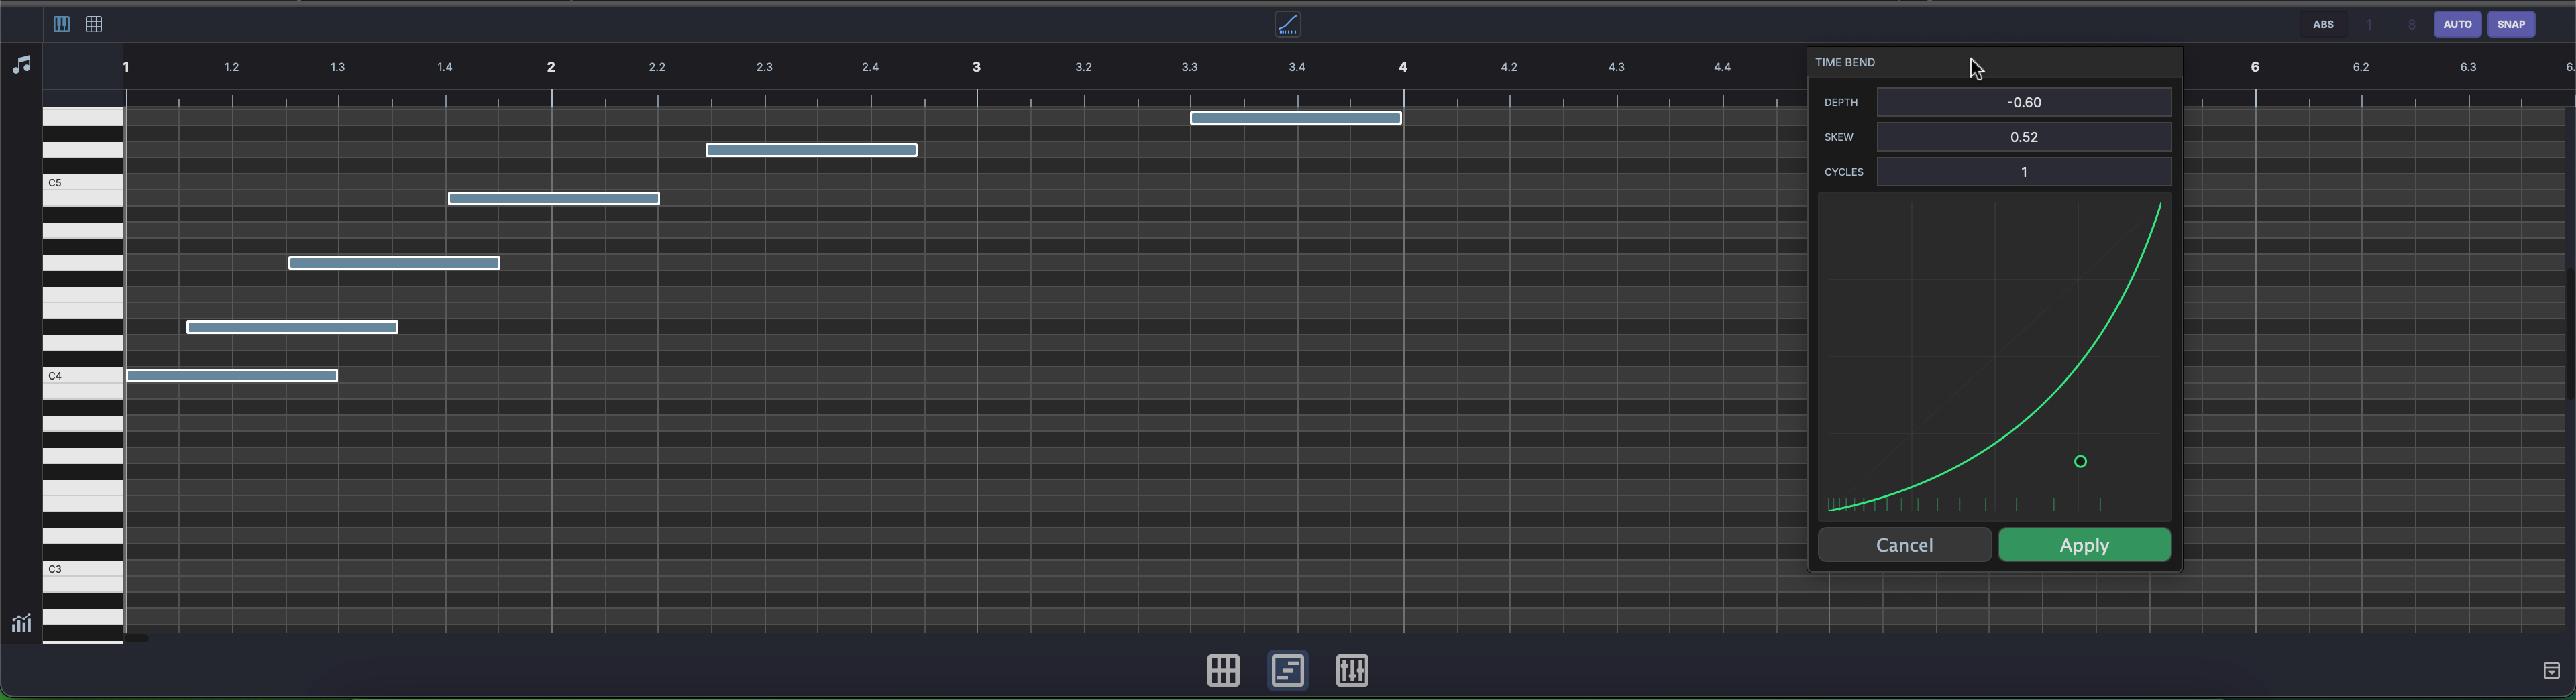Select grid division 1 in the top bar
This screenshot has width=2576, height=700.
[x=2368, y=24]
